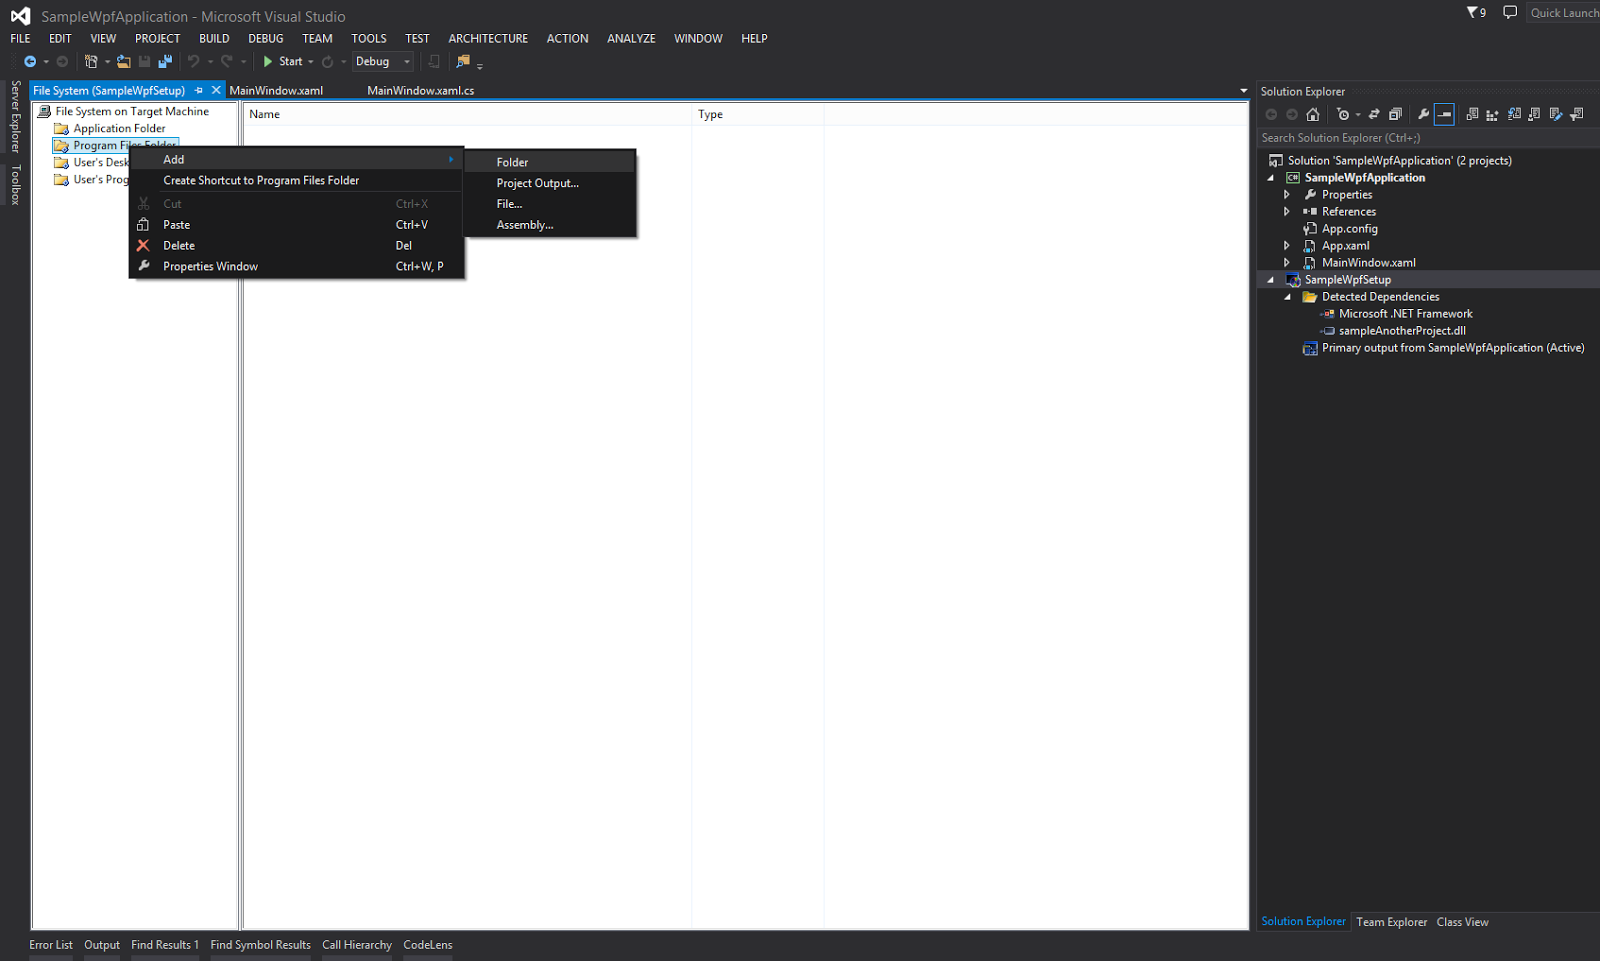
Task: Collapse the Detected Dependencies node
Action: (x=1288, y=296)
